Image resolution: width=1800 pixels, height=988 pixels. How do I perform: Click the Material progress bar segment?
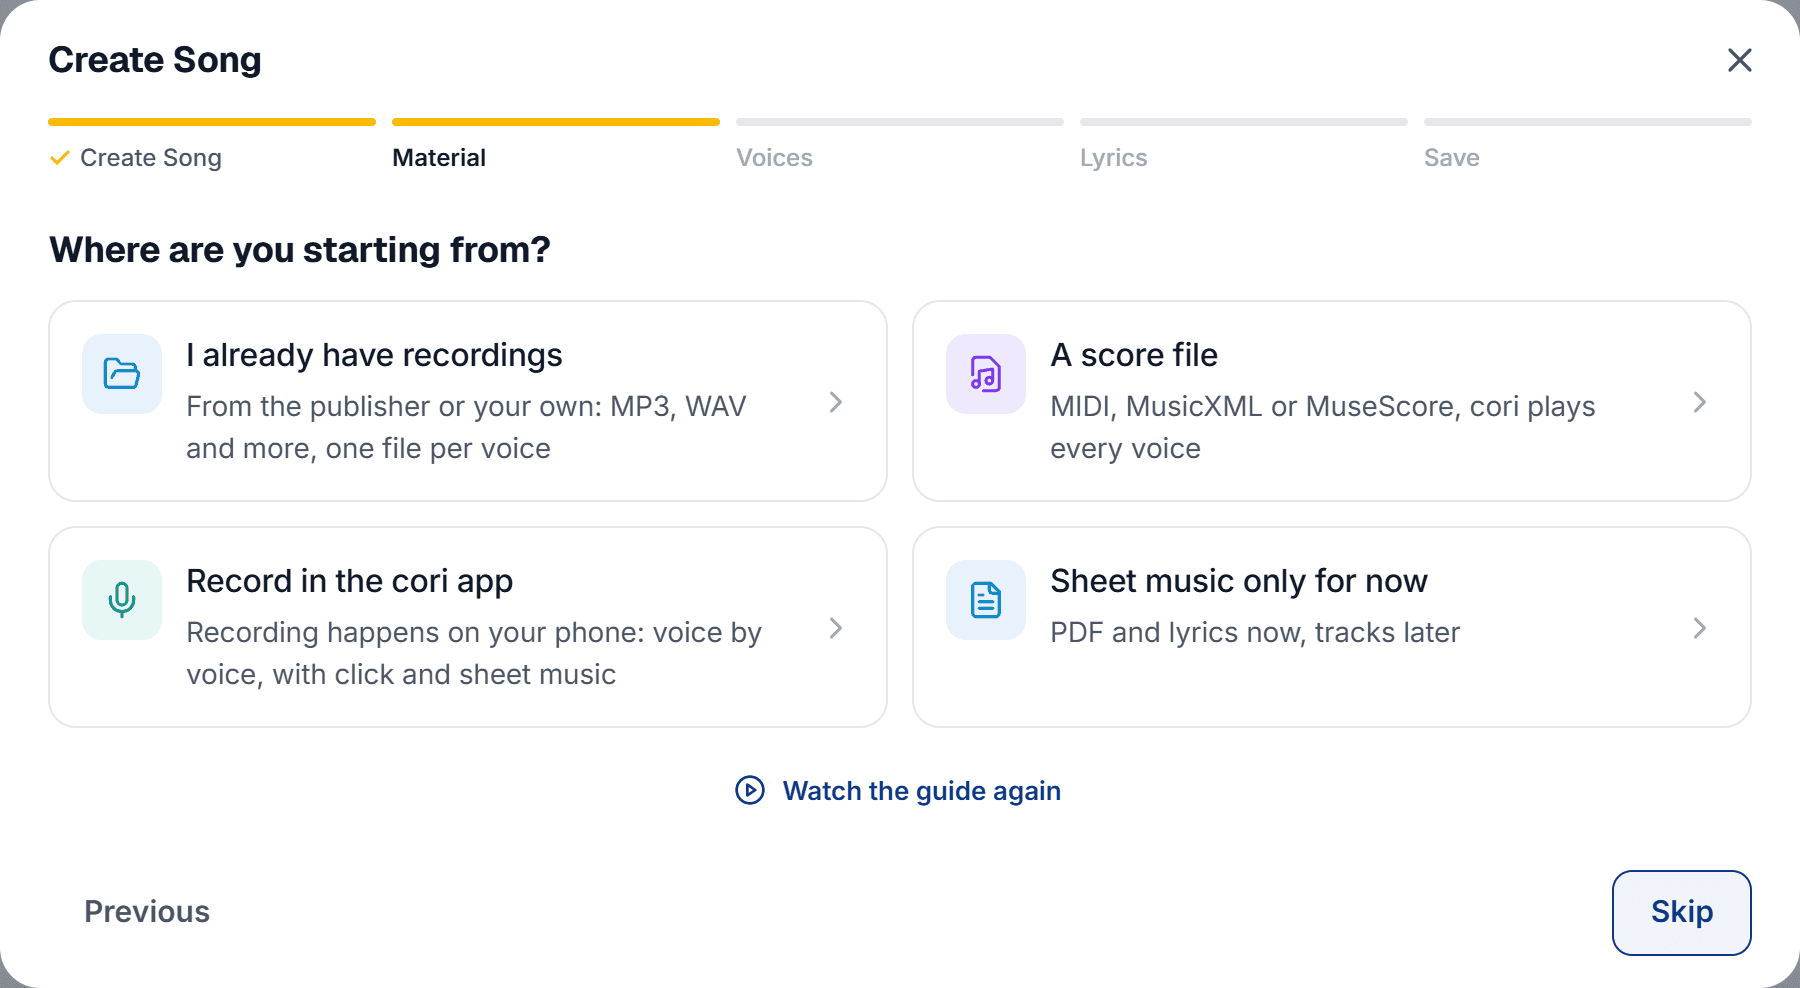coord(556,122)
